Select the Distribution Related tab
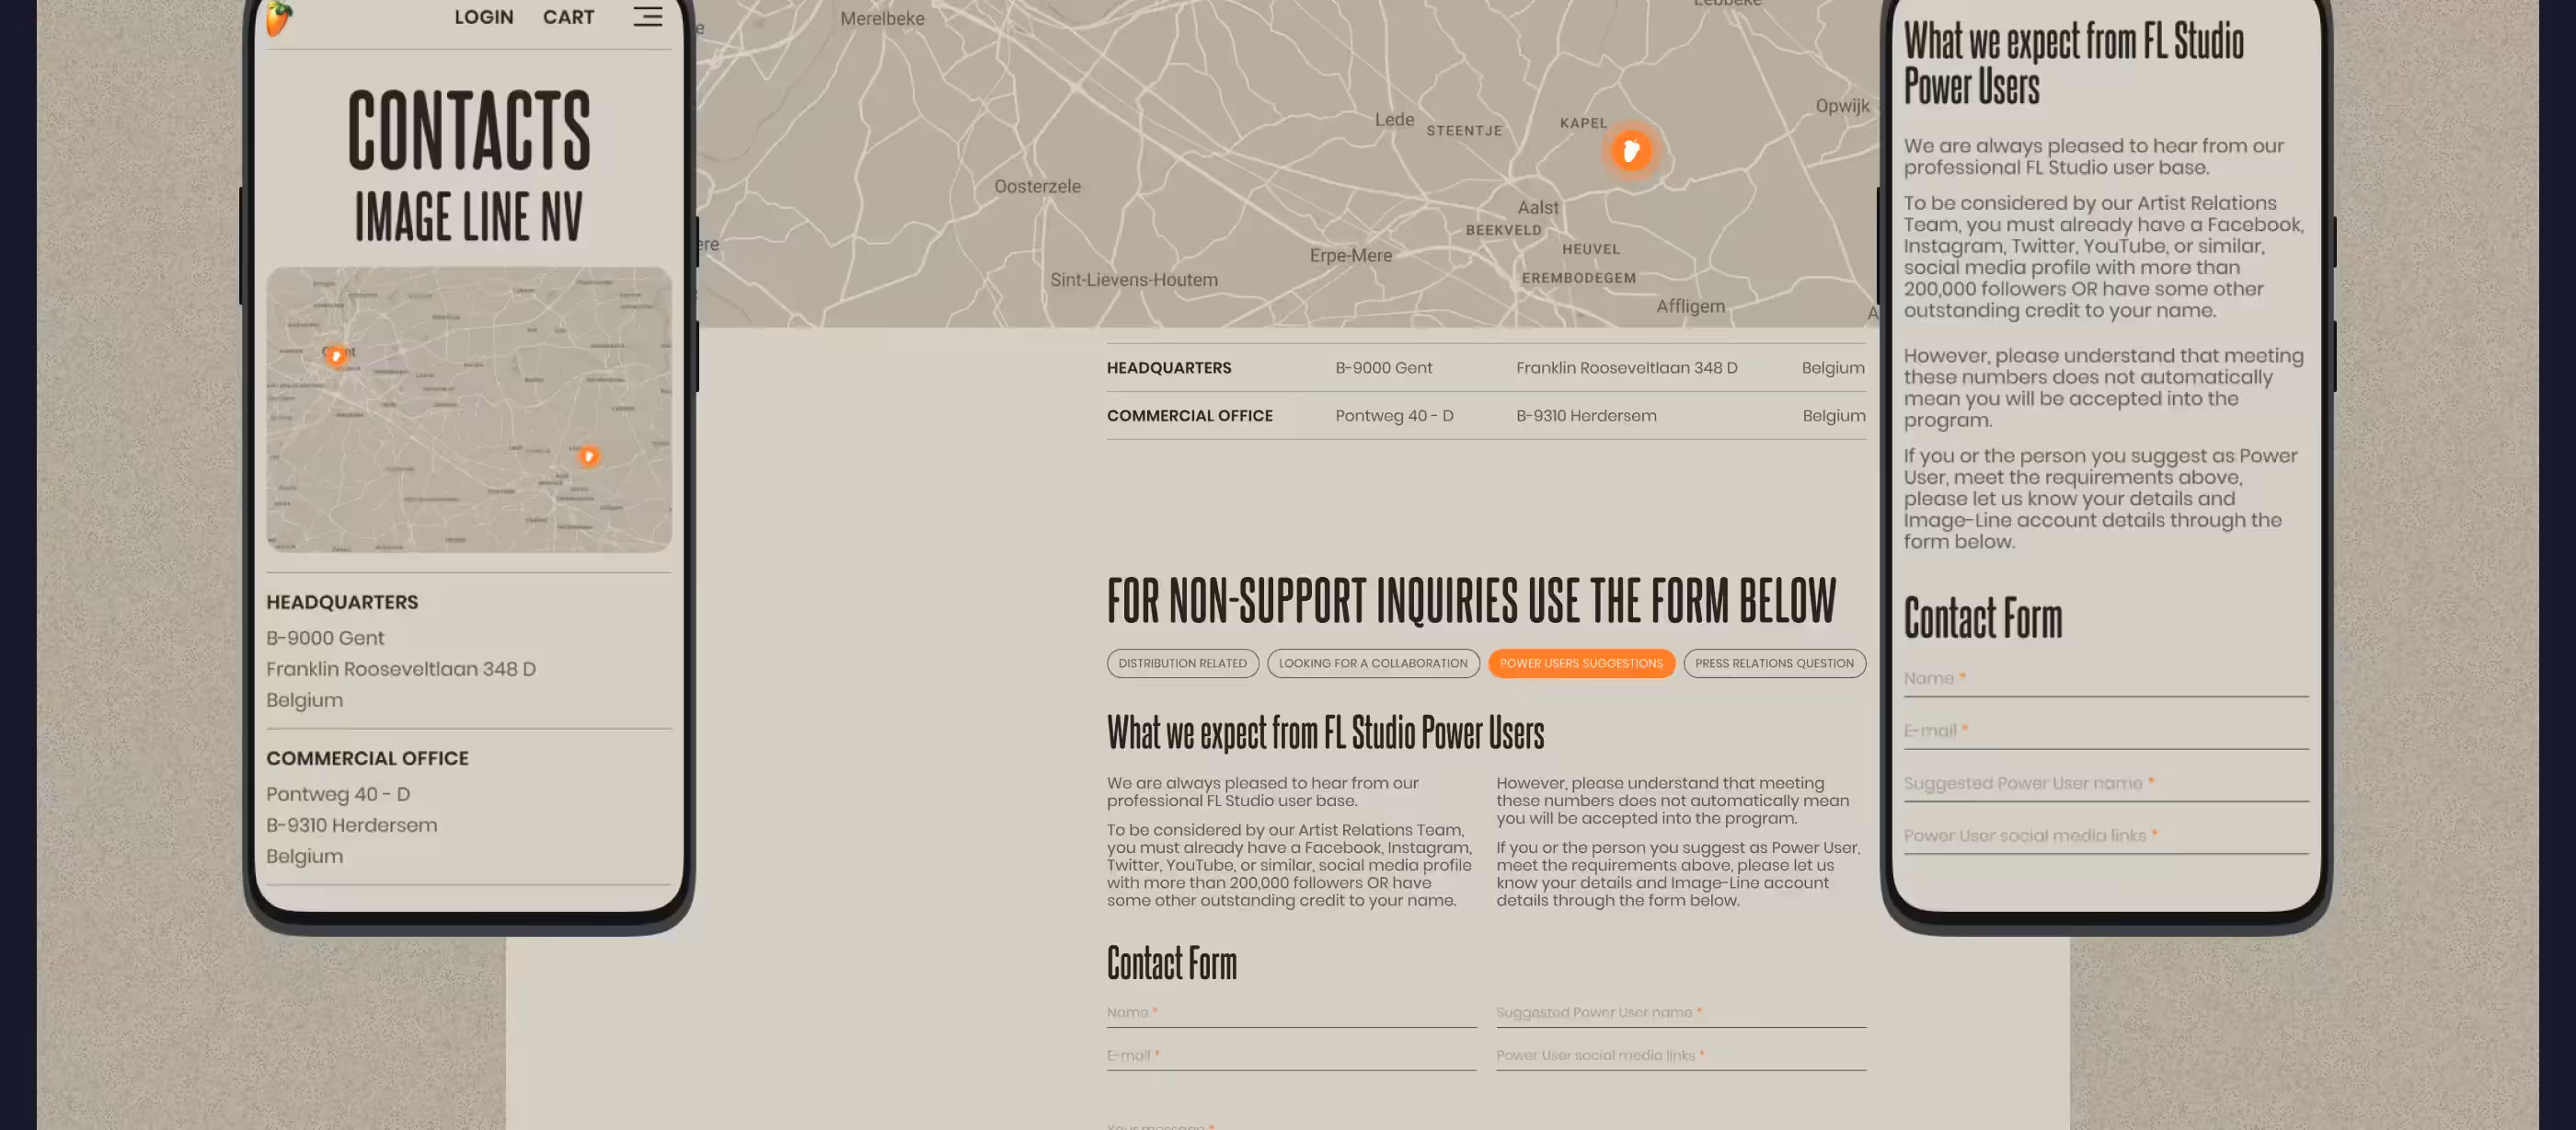 tap(1182, 663)
